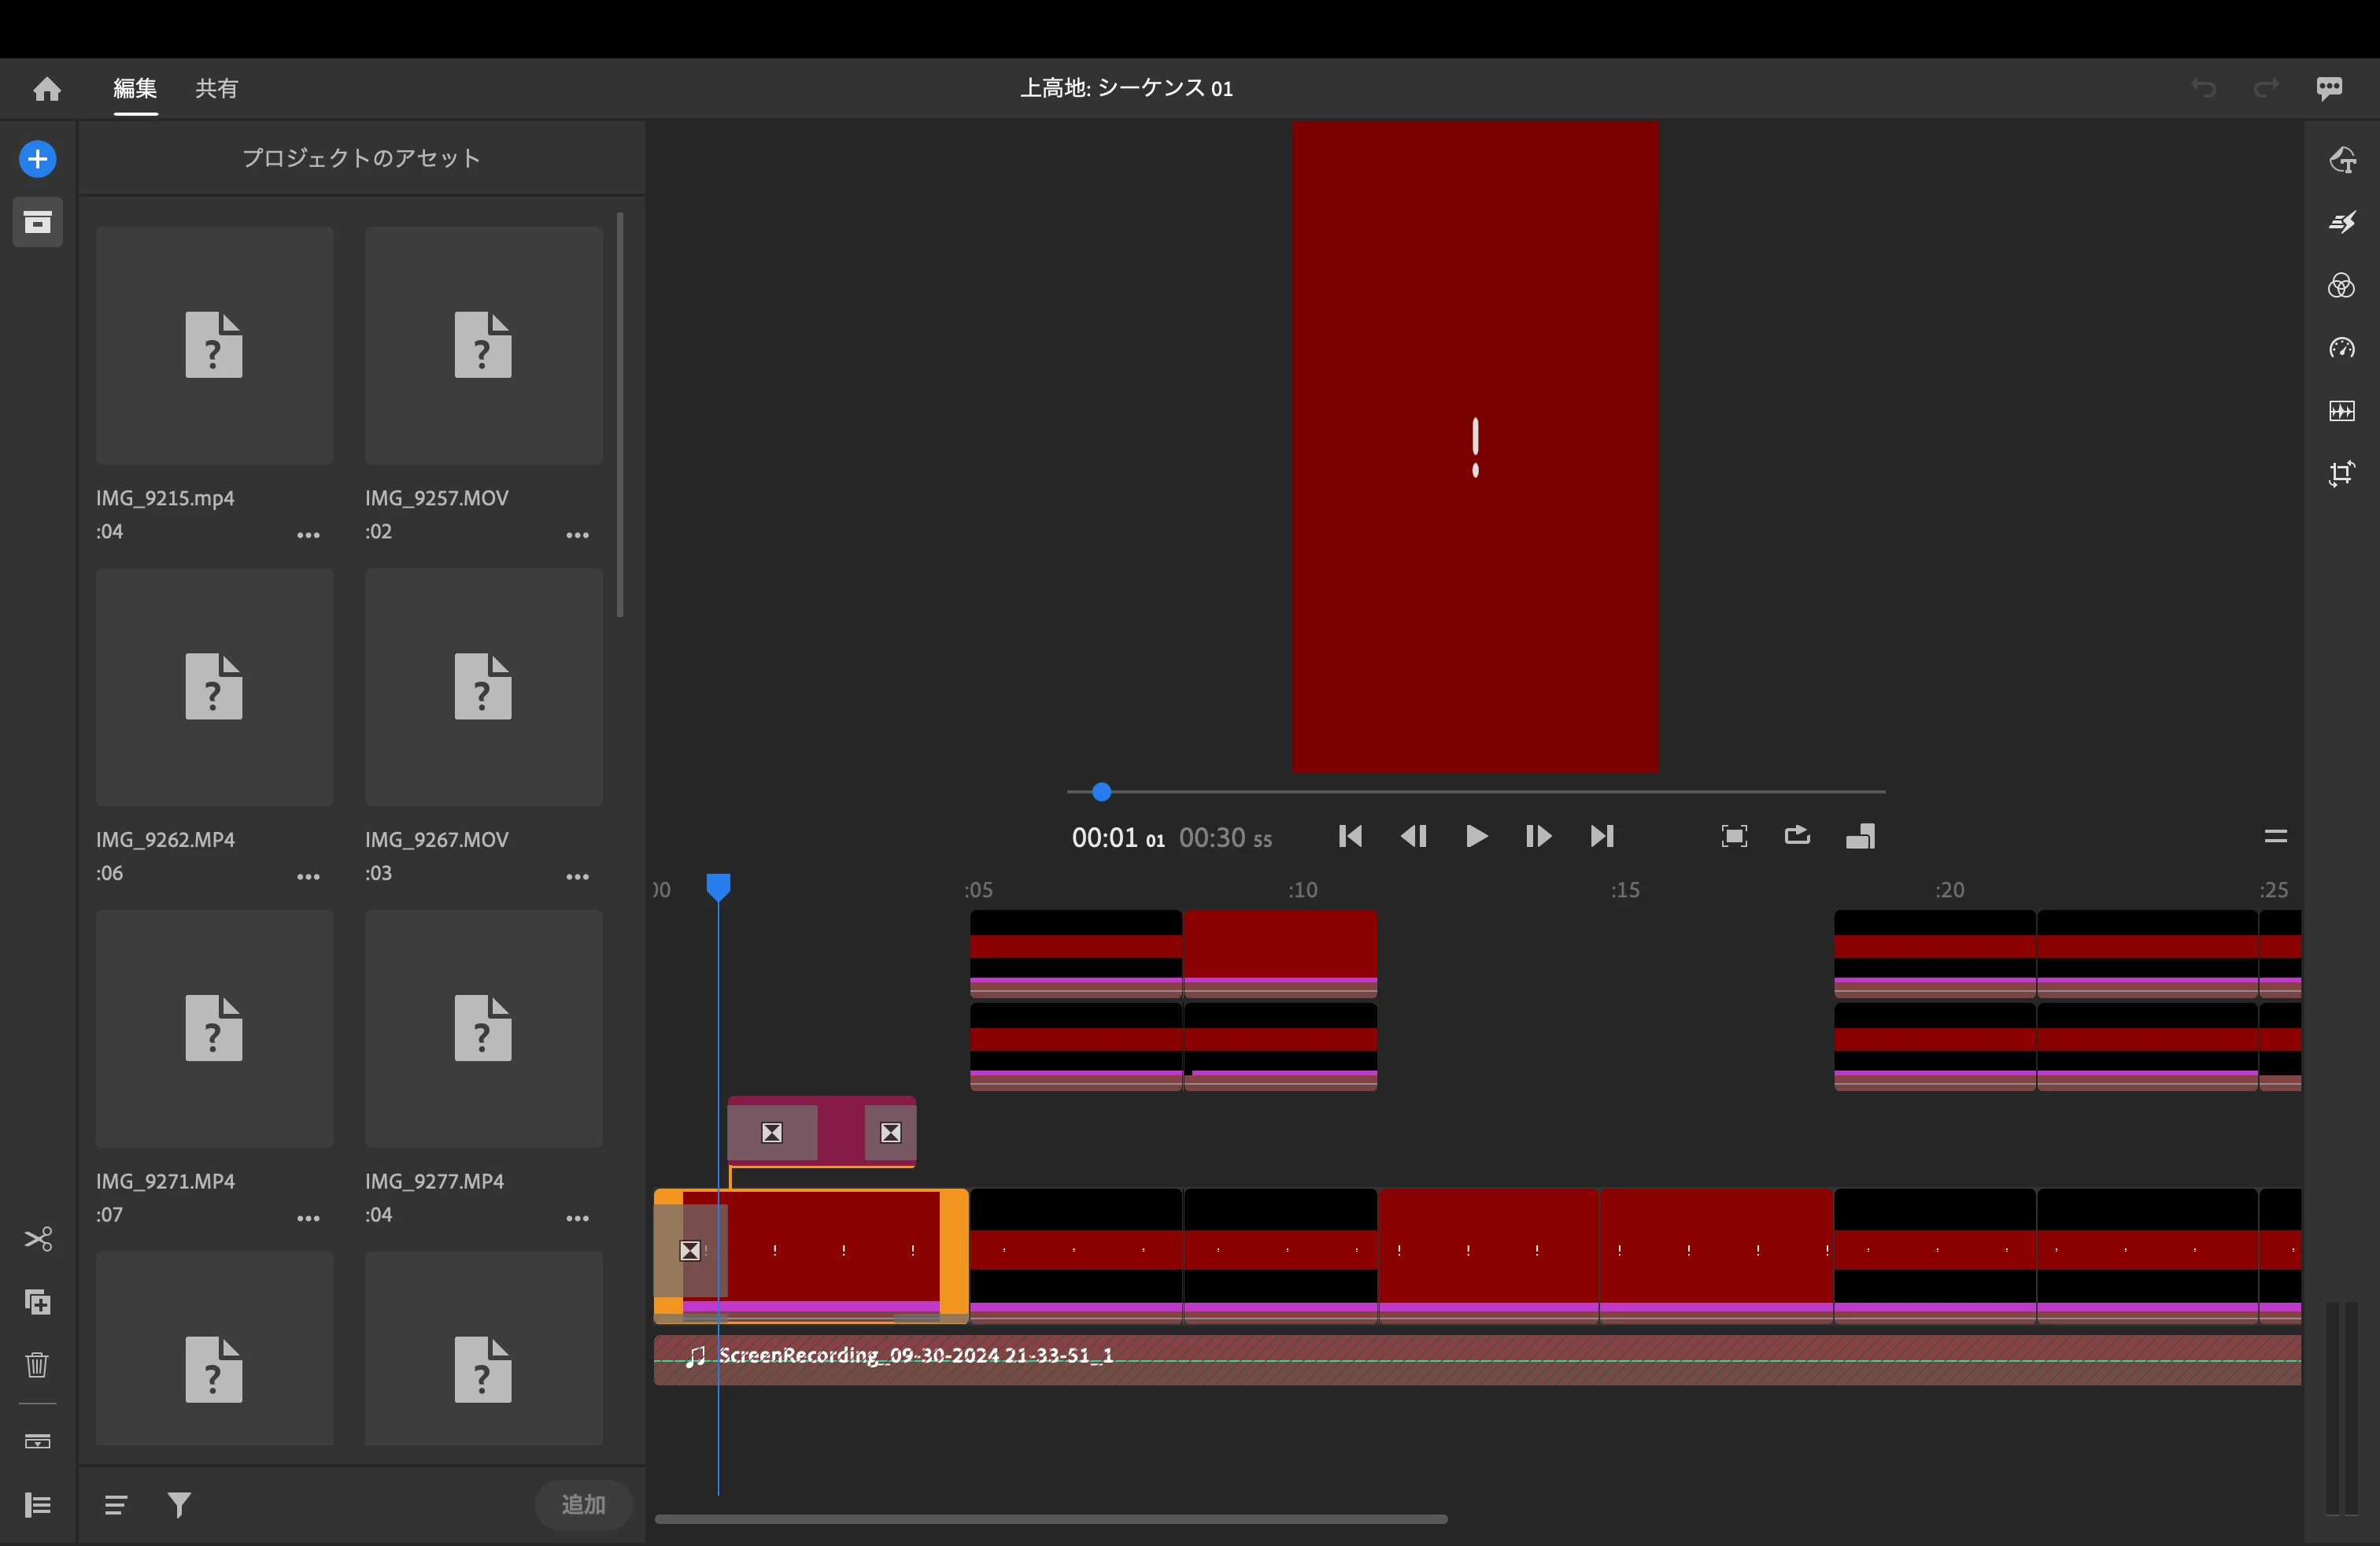Toggle the track controls expand icon

click(x=37, y=1505)
